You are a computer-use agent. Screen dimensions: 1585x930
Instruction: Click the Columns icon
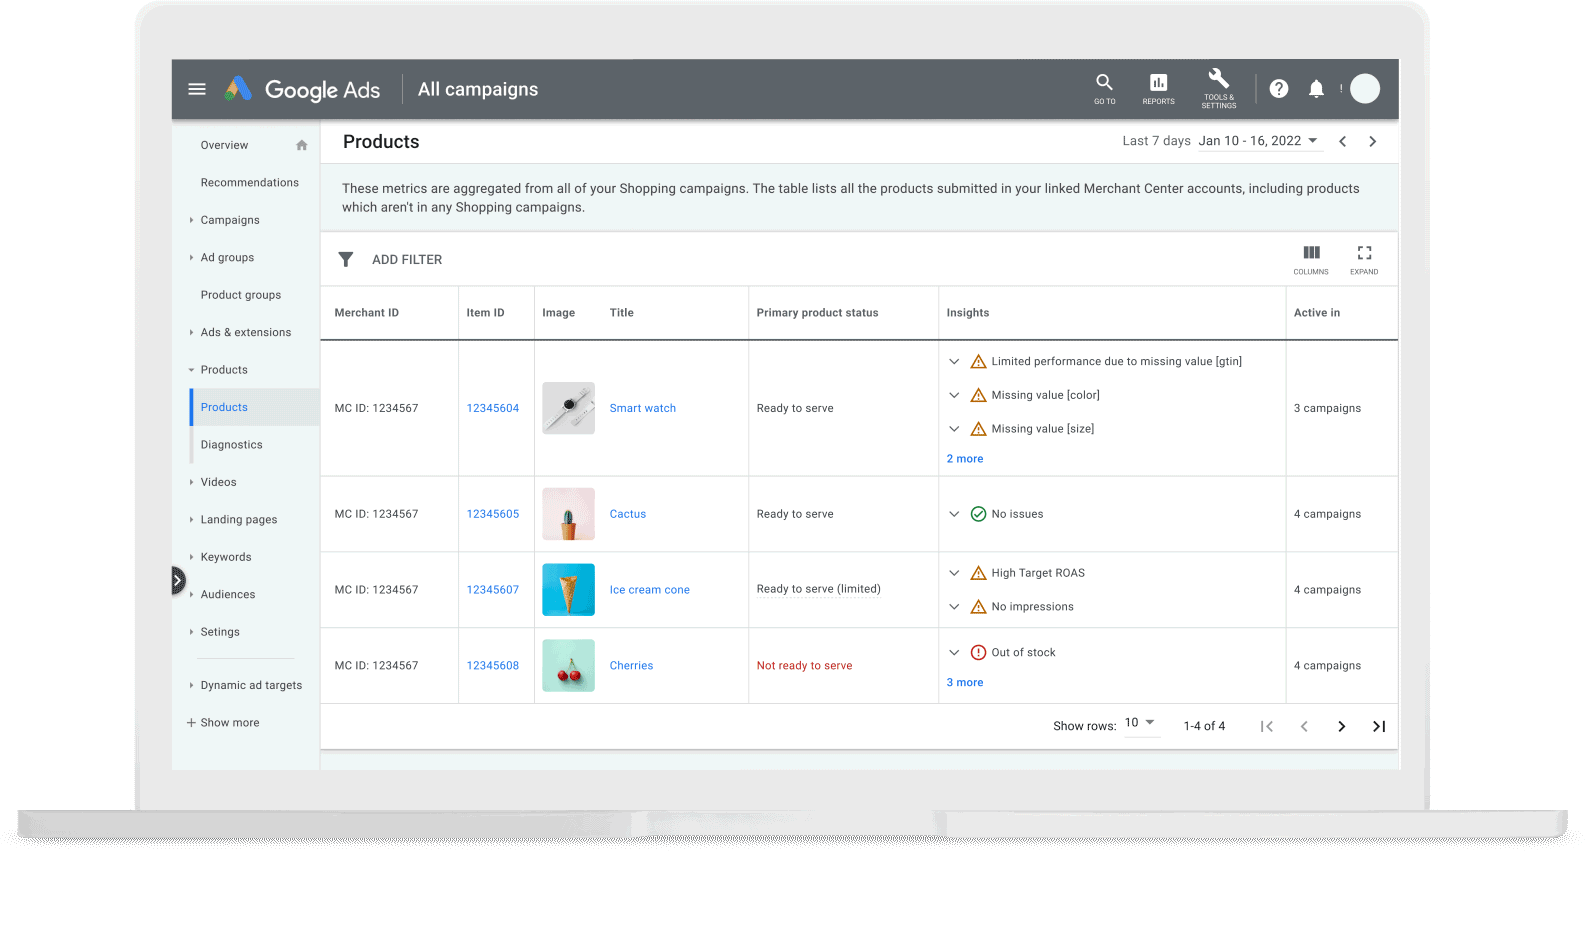point(1310,254)
